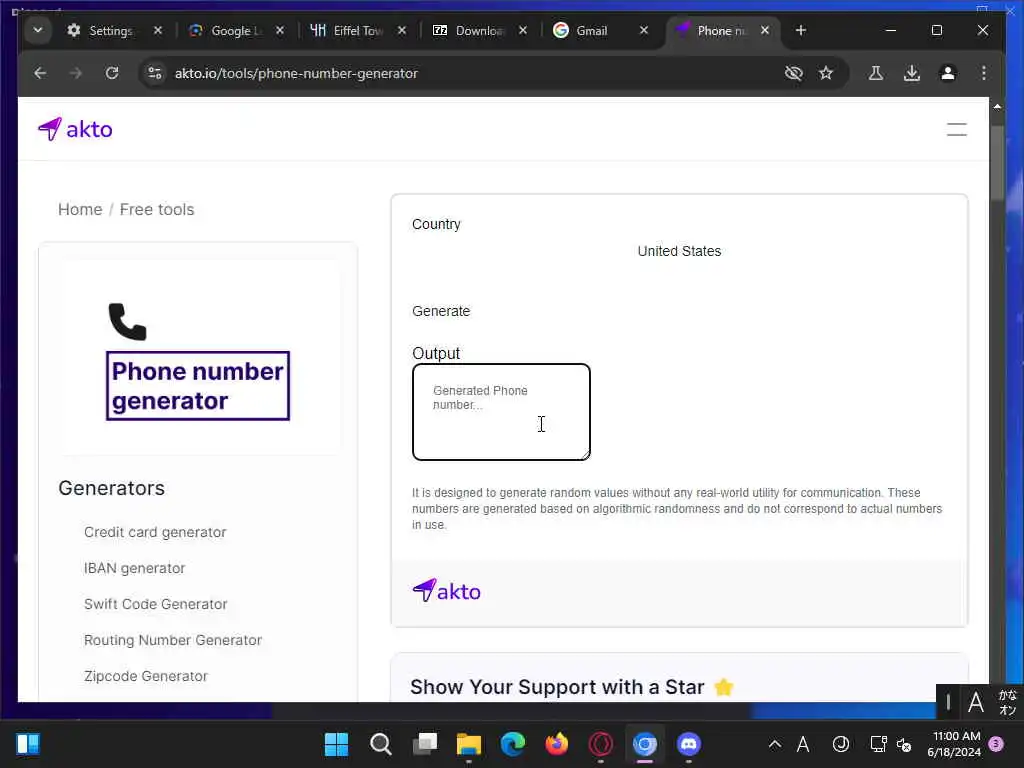Open Zipcode Generator link
Viewport: 1024px width, 768px height.
146,676
